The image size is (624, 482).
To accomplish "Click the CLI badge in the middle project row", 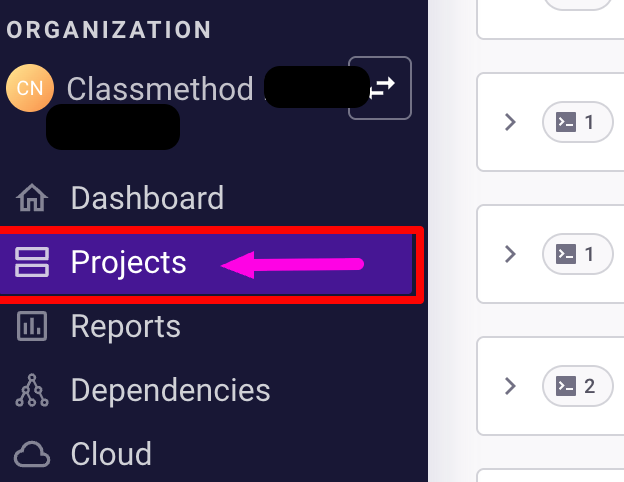I will coord(577,254).
